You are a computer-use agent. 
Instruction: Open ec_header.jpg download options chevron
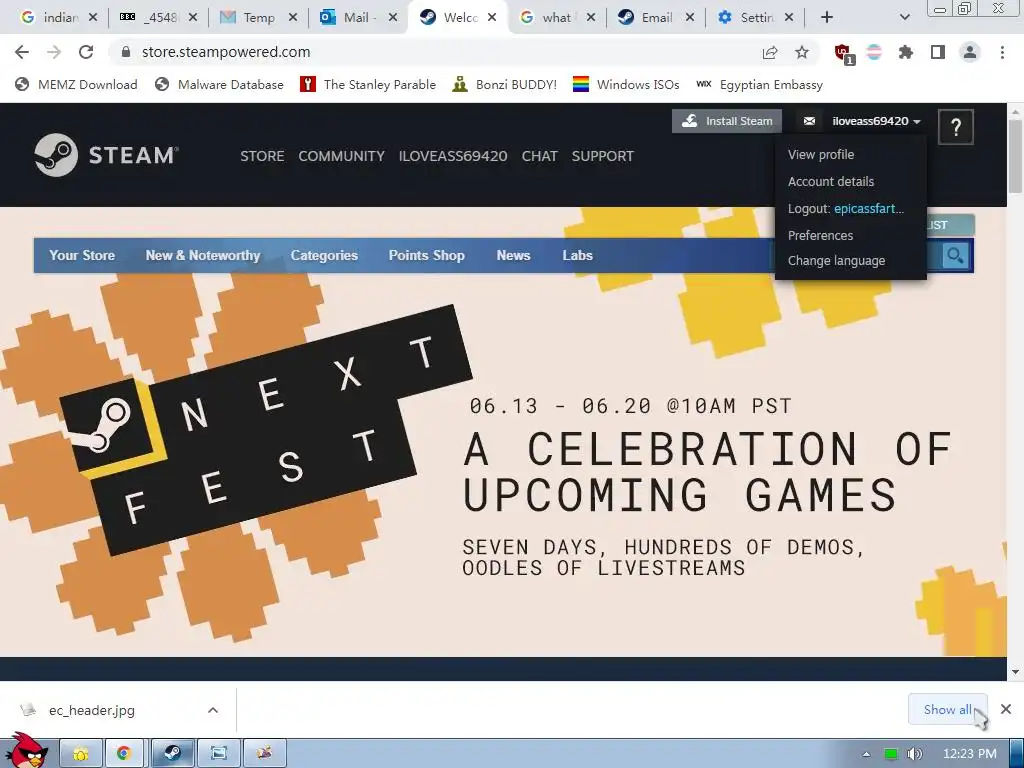[x=213, y=710]
